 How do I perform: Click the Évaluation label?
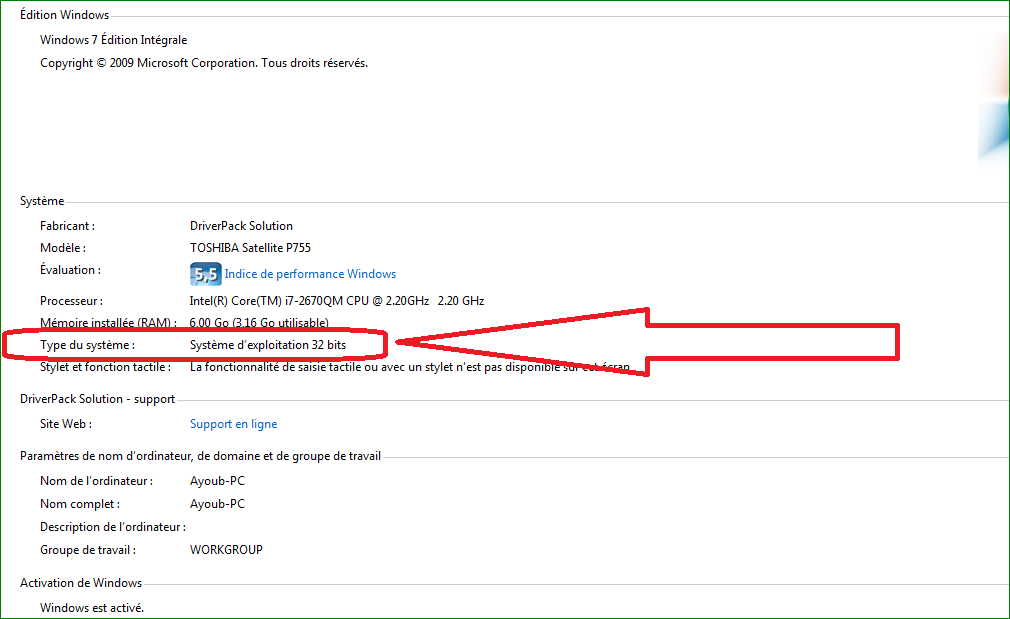(70, 270)
